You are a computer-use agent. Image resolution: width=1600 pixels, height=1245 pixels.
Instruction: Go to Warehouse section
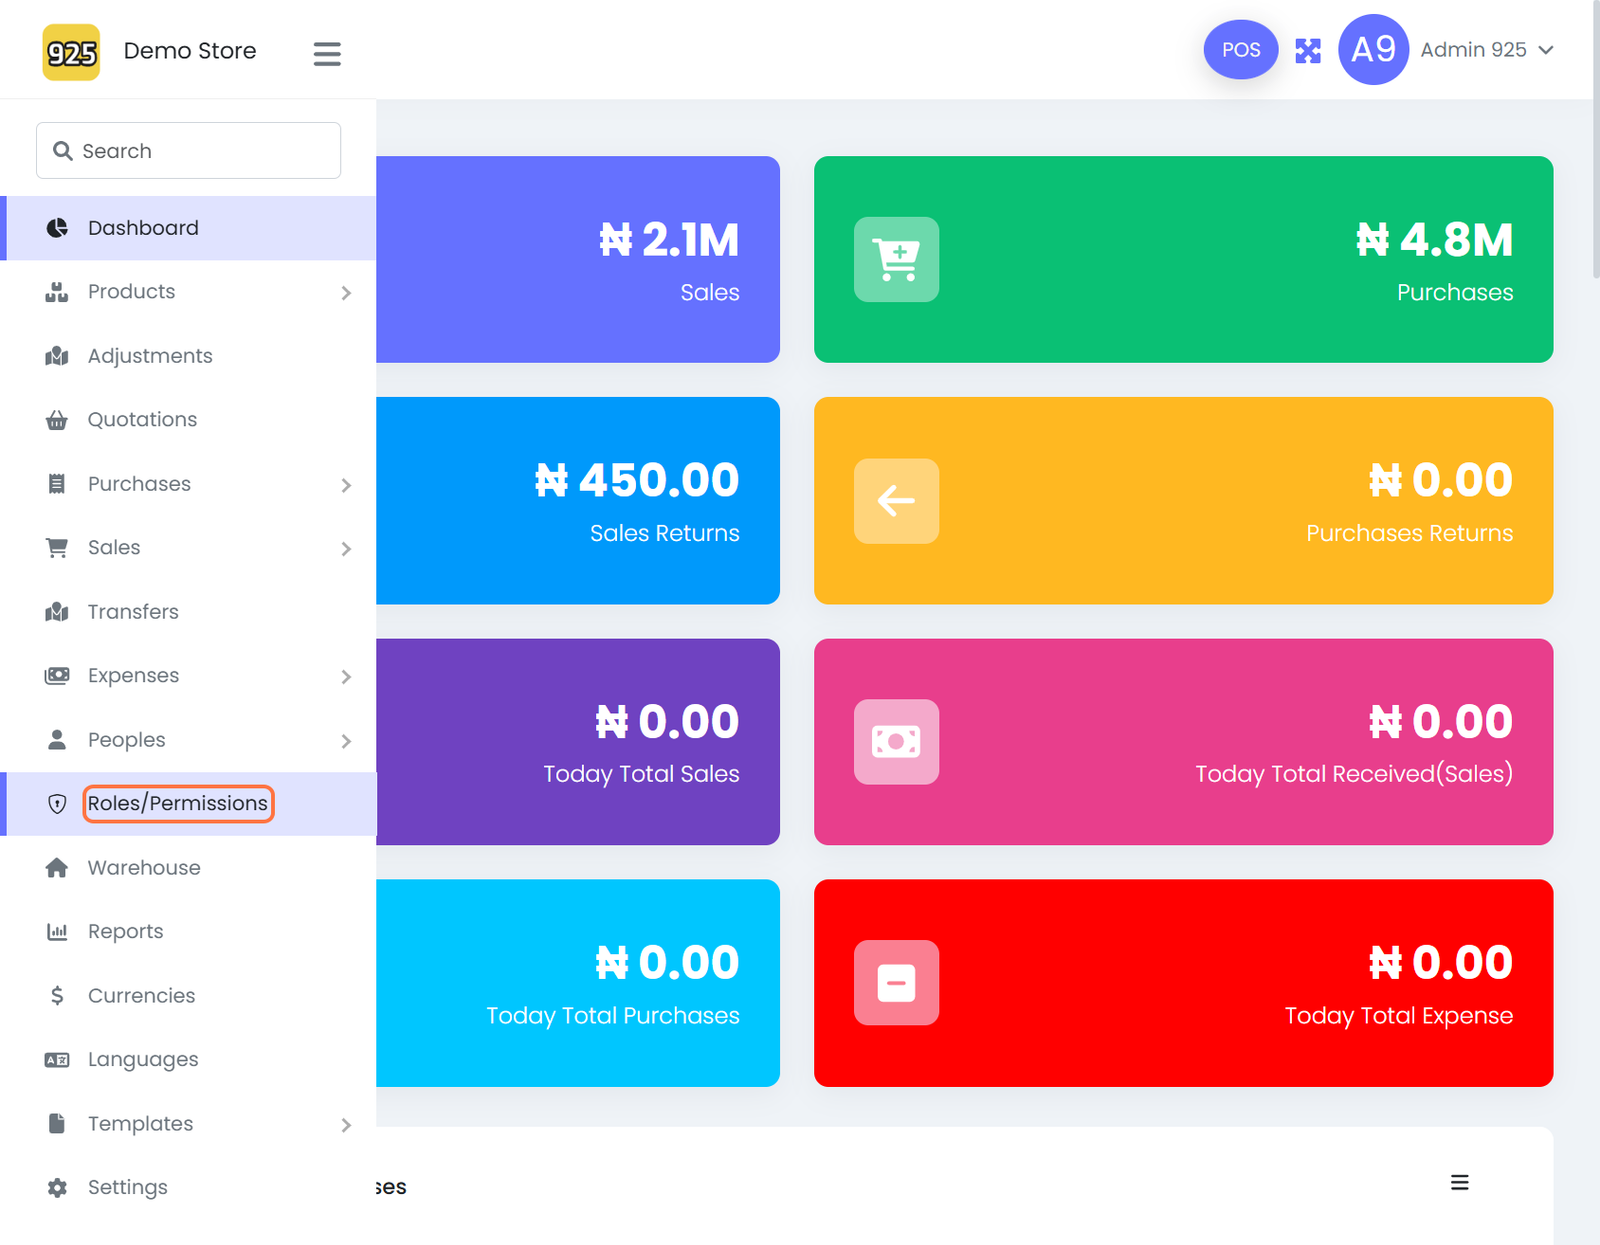144,868
